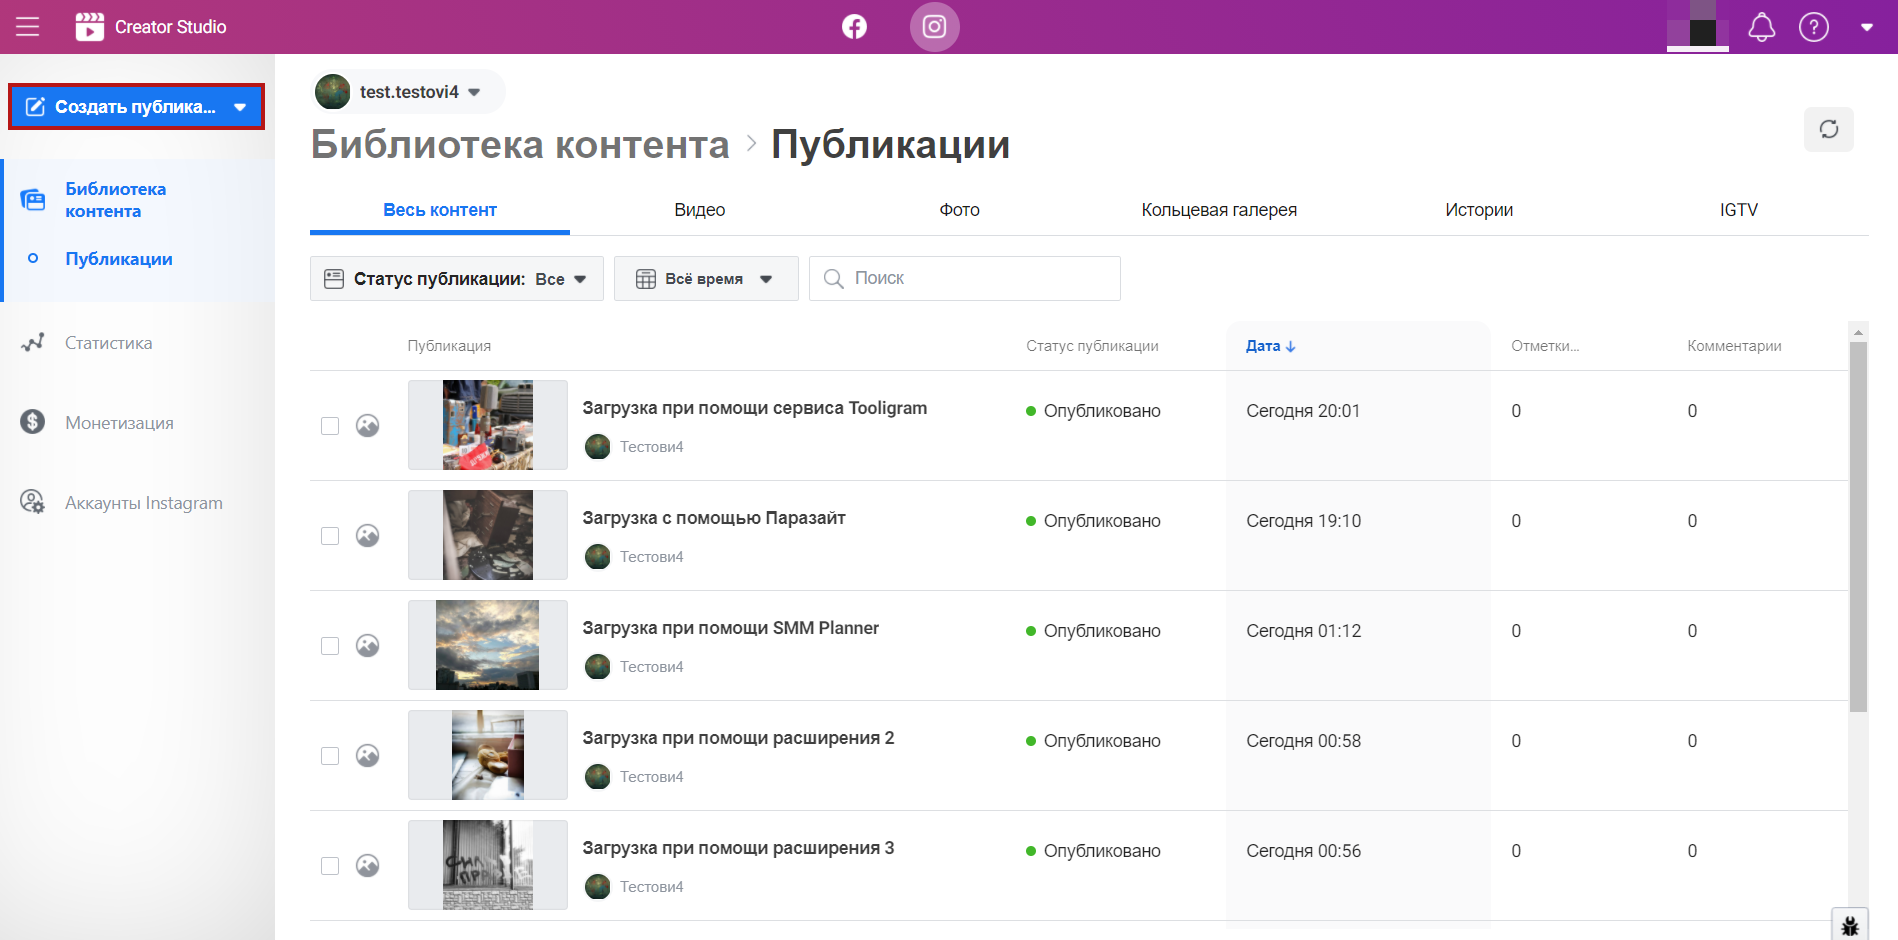Check the box for Tooligram post

[330, 426]
